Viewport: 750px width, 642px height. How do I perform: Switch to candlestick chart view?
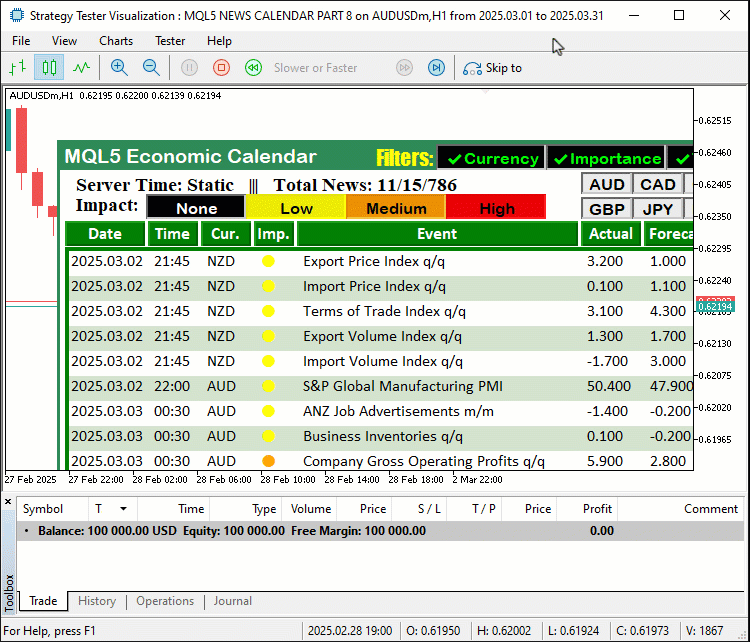pyautogui.click(x=49, y=67)
